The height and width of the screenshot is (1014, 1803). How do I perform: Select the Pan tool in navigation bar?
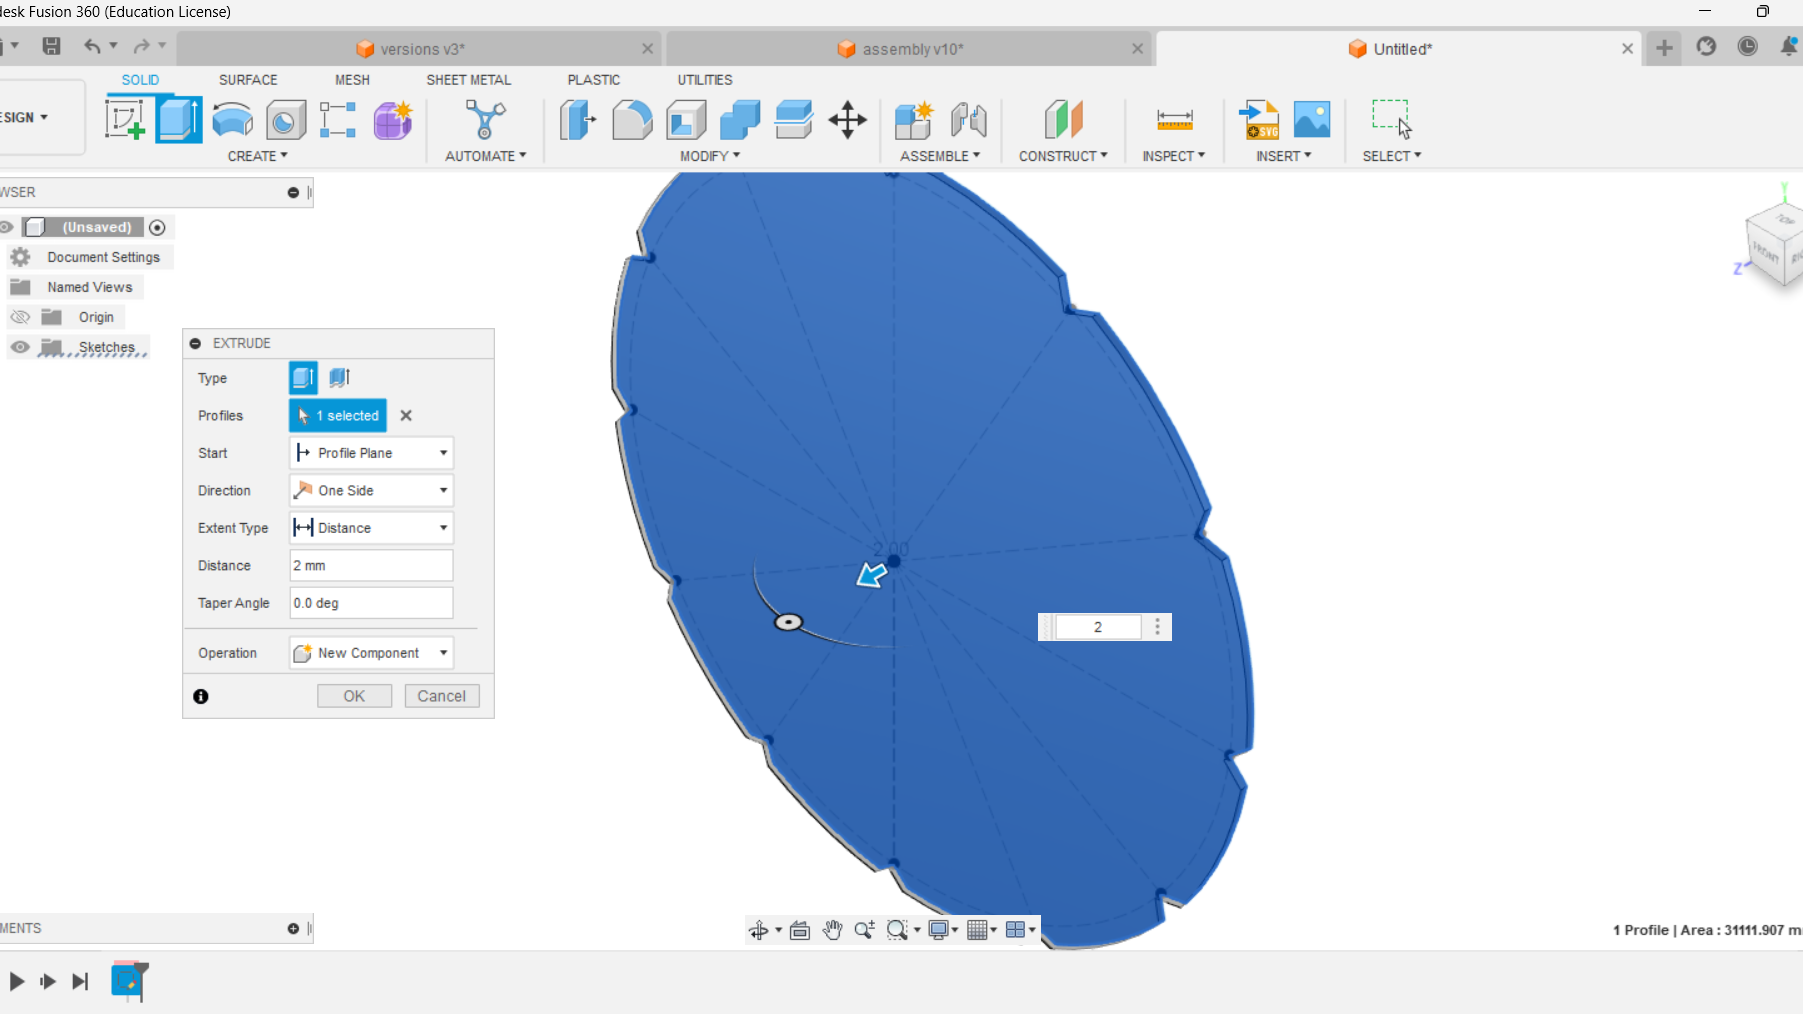[x=833, y=929]
